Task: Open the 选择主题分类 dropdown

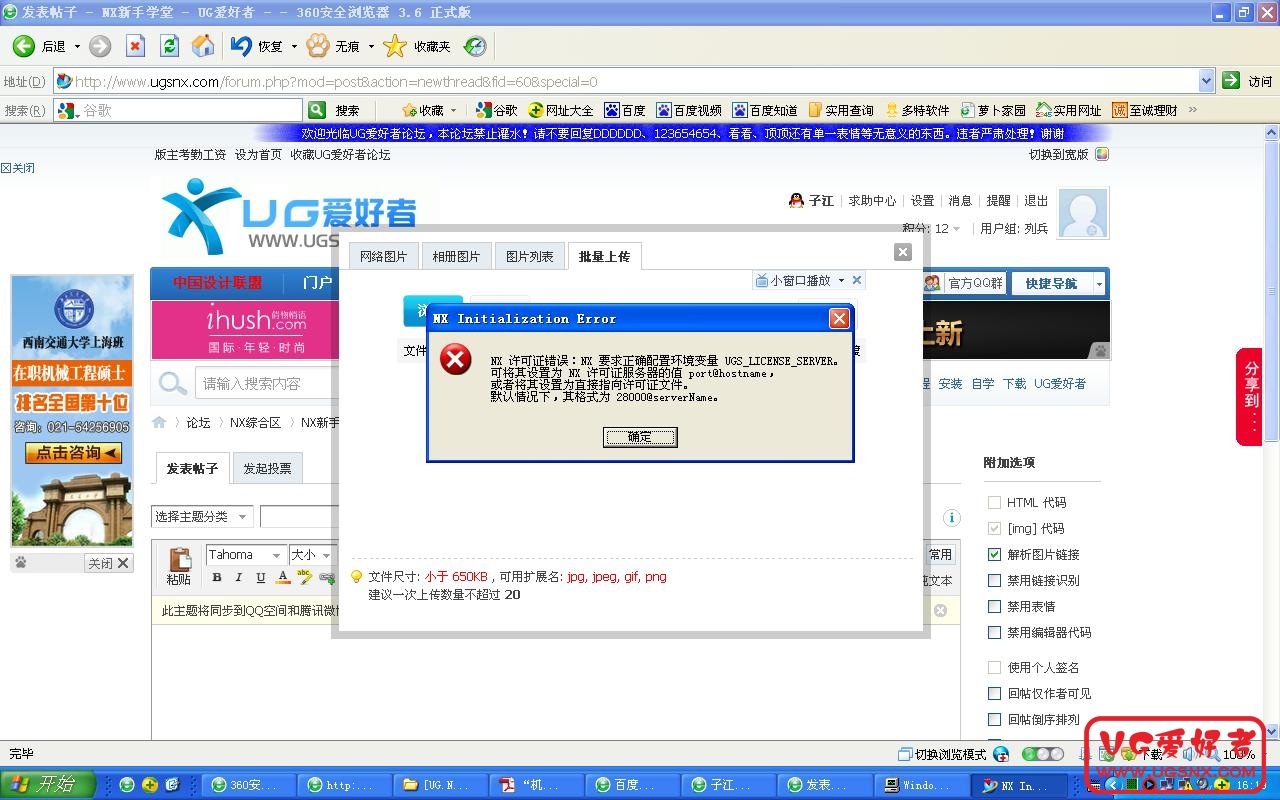Action: [203, 516]
